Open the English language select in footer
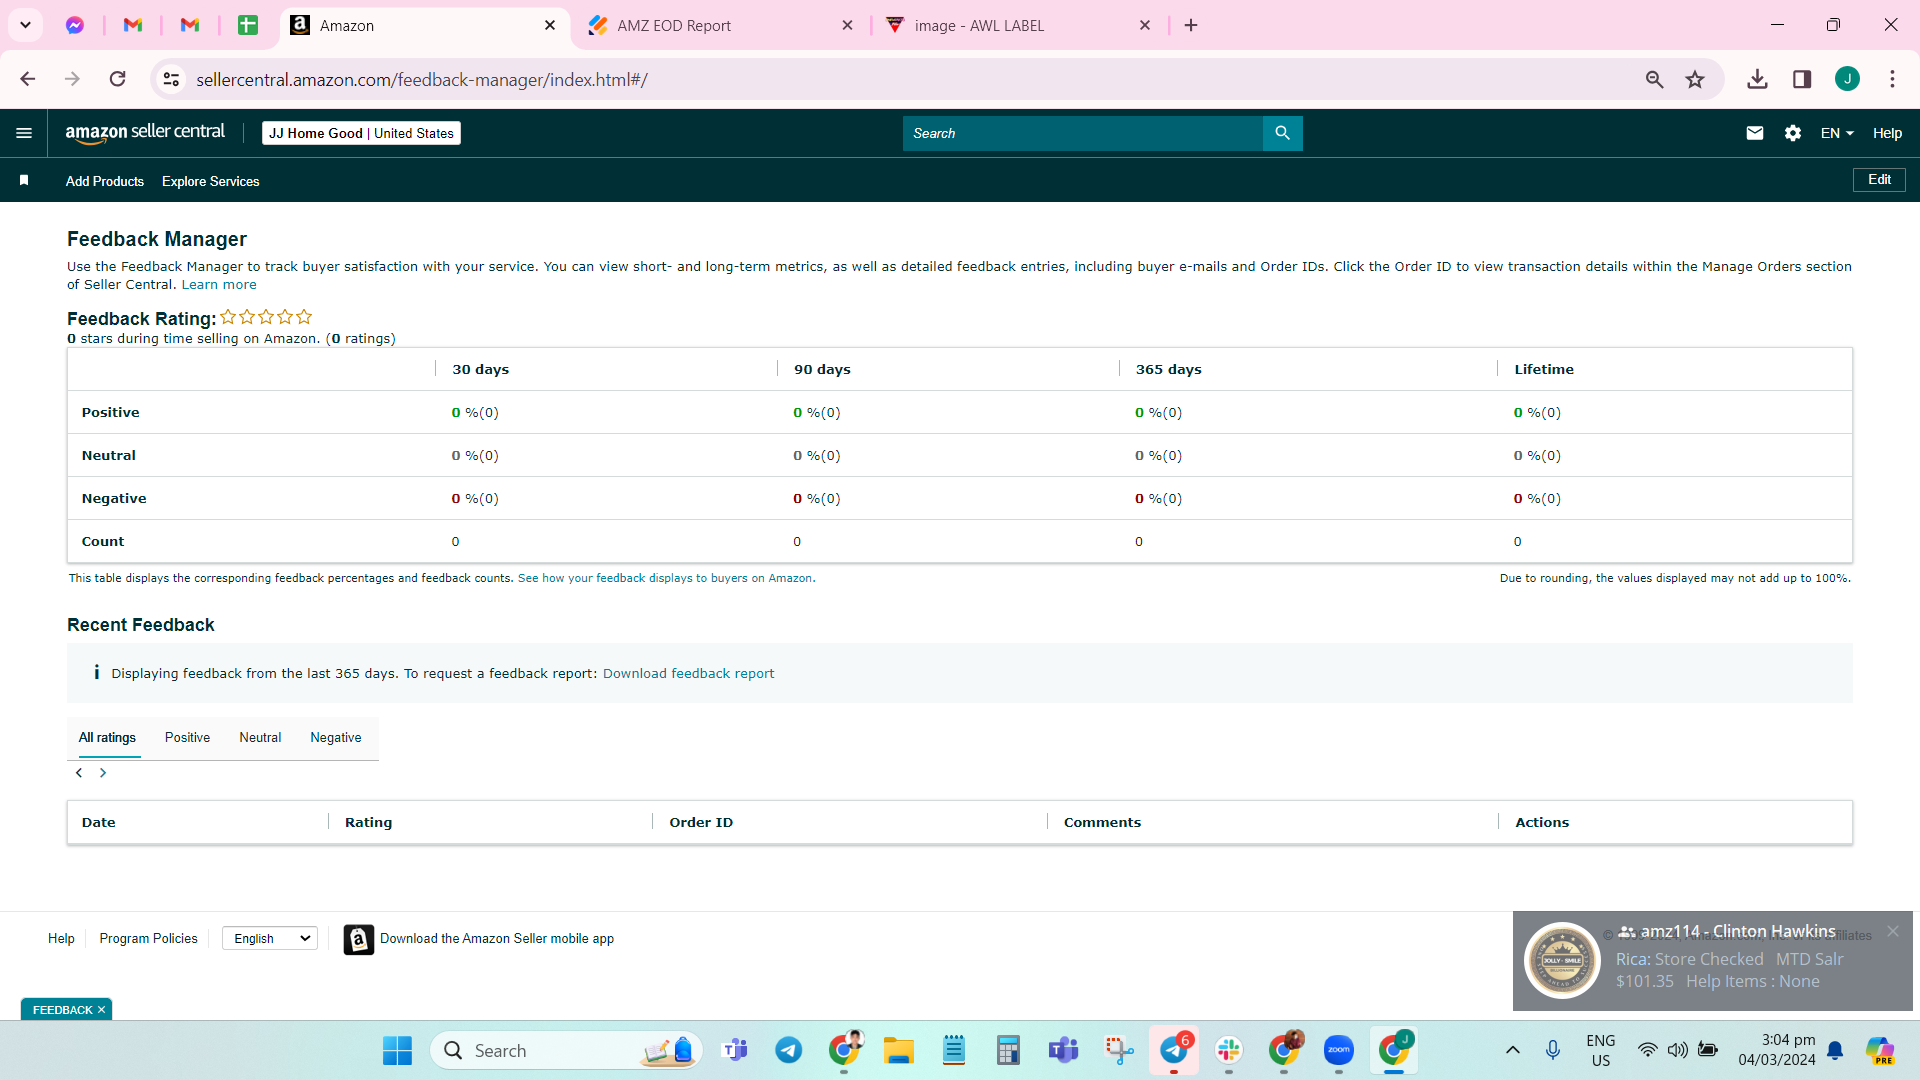The image size is (1920, 1080). point(270,938)
